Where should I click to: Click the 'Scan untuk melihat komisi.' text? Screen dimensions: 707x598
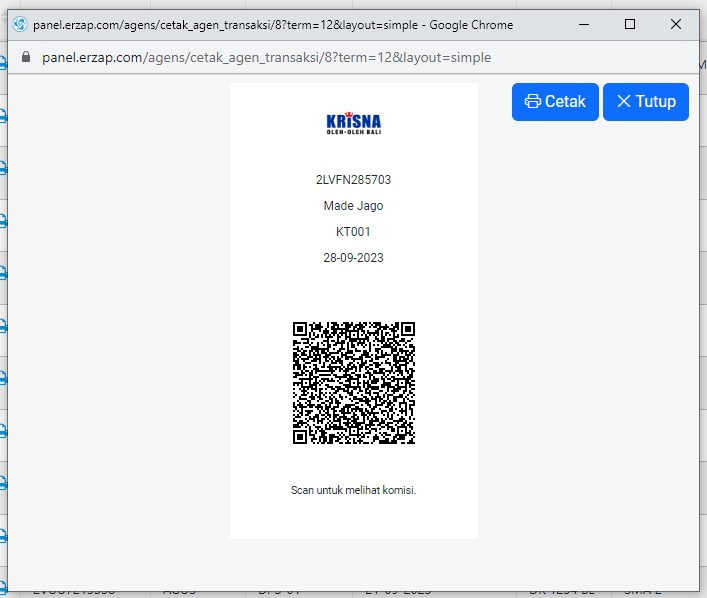click(354, 490)
